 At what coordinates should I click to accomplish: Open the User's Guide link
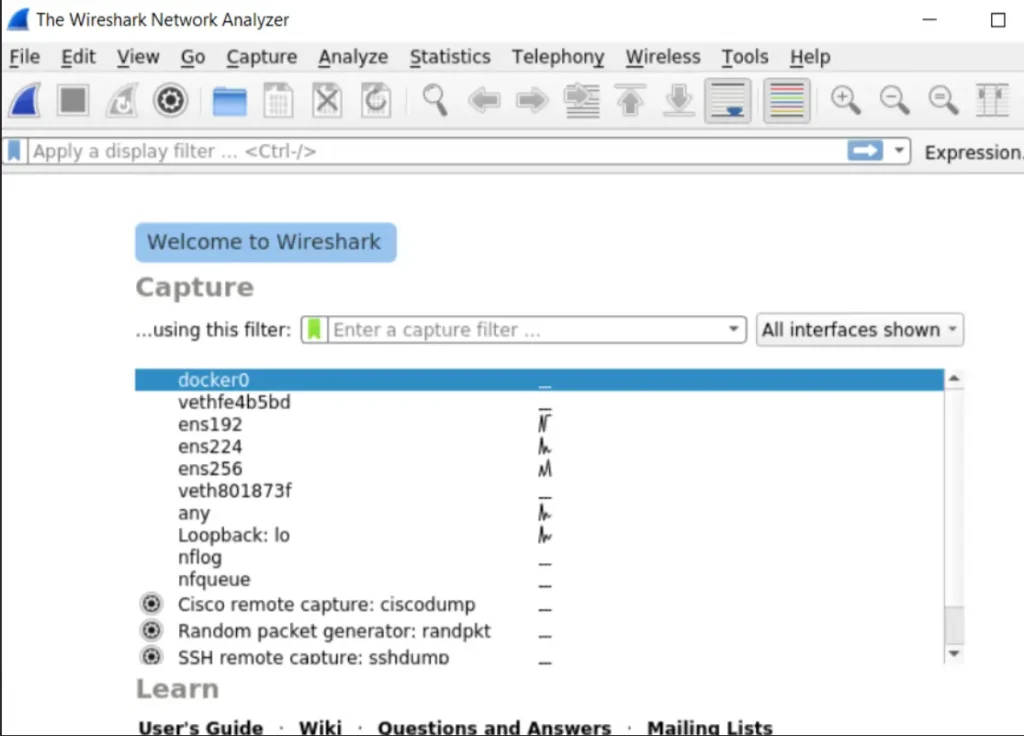tap(201, 728)
